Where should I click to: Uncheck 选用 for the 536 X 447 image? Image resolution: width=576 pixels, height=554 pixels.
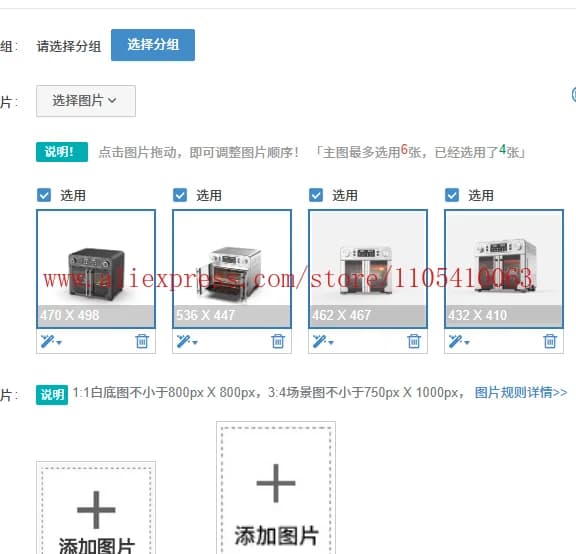[x=180, y=195]
